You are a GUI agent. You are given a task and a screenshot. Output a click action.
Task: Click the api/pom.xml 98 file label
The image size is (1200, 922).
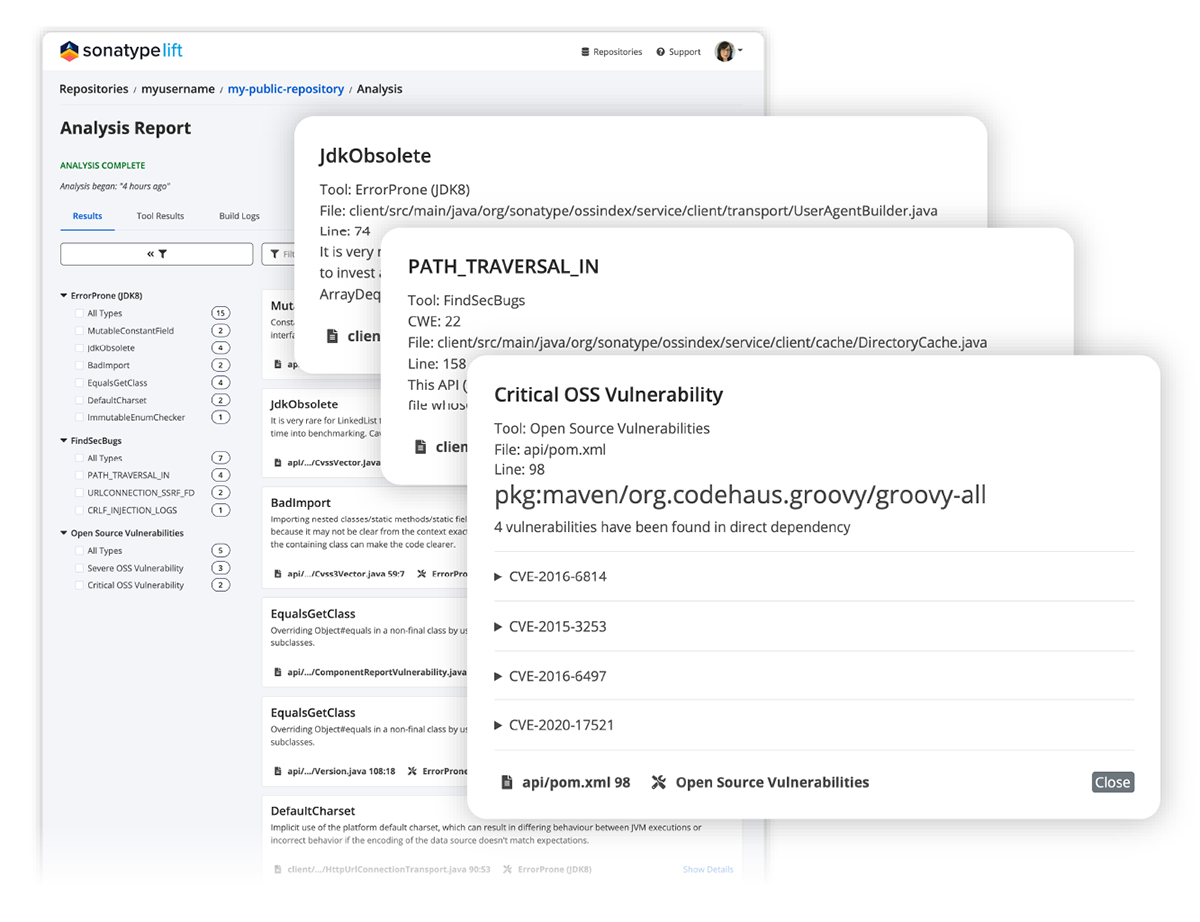coord(576,782)
